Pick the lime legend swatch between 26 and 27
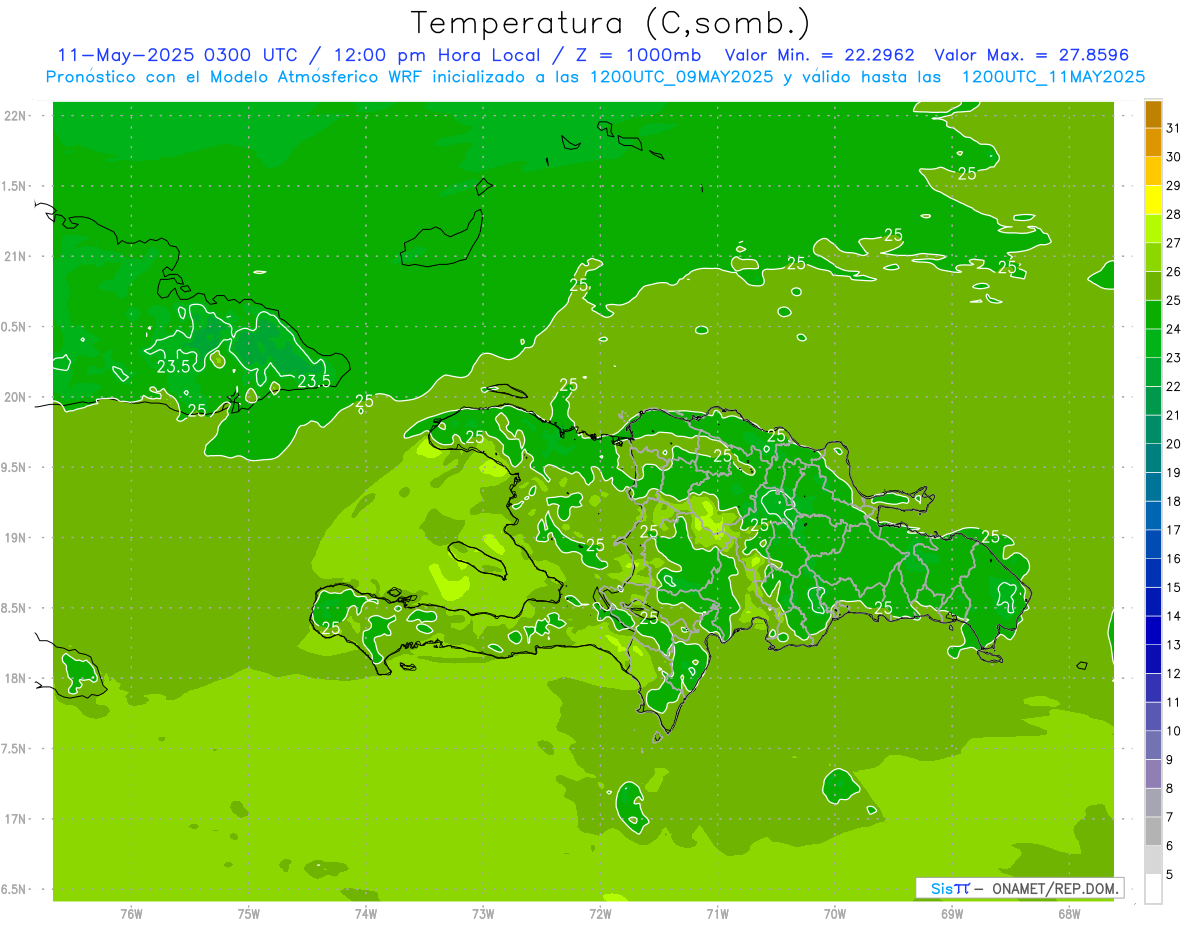 [x=1153, y=258]
